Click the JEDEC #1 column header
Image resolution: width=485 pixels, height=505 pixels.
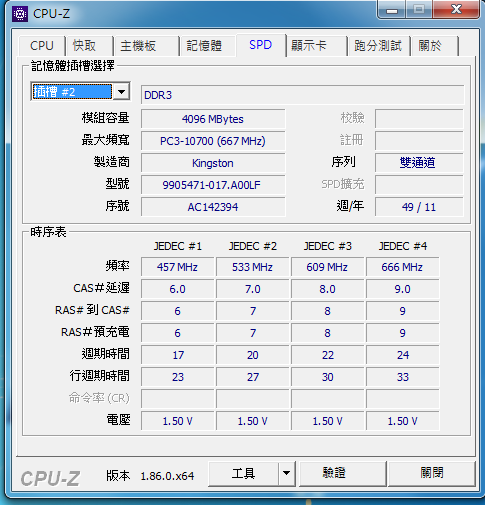click(x=178, y=246)
